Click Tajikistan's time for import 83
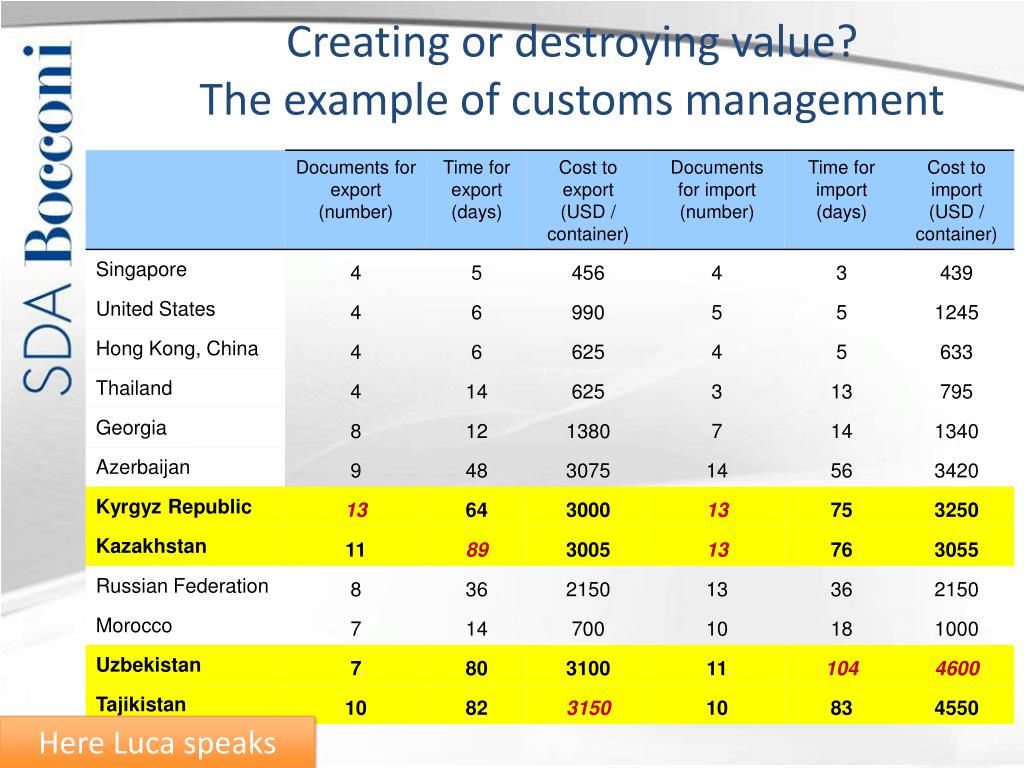 841,708
